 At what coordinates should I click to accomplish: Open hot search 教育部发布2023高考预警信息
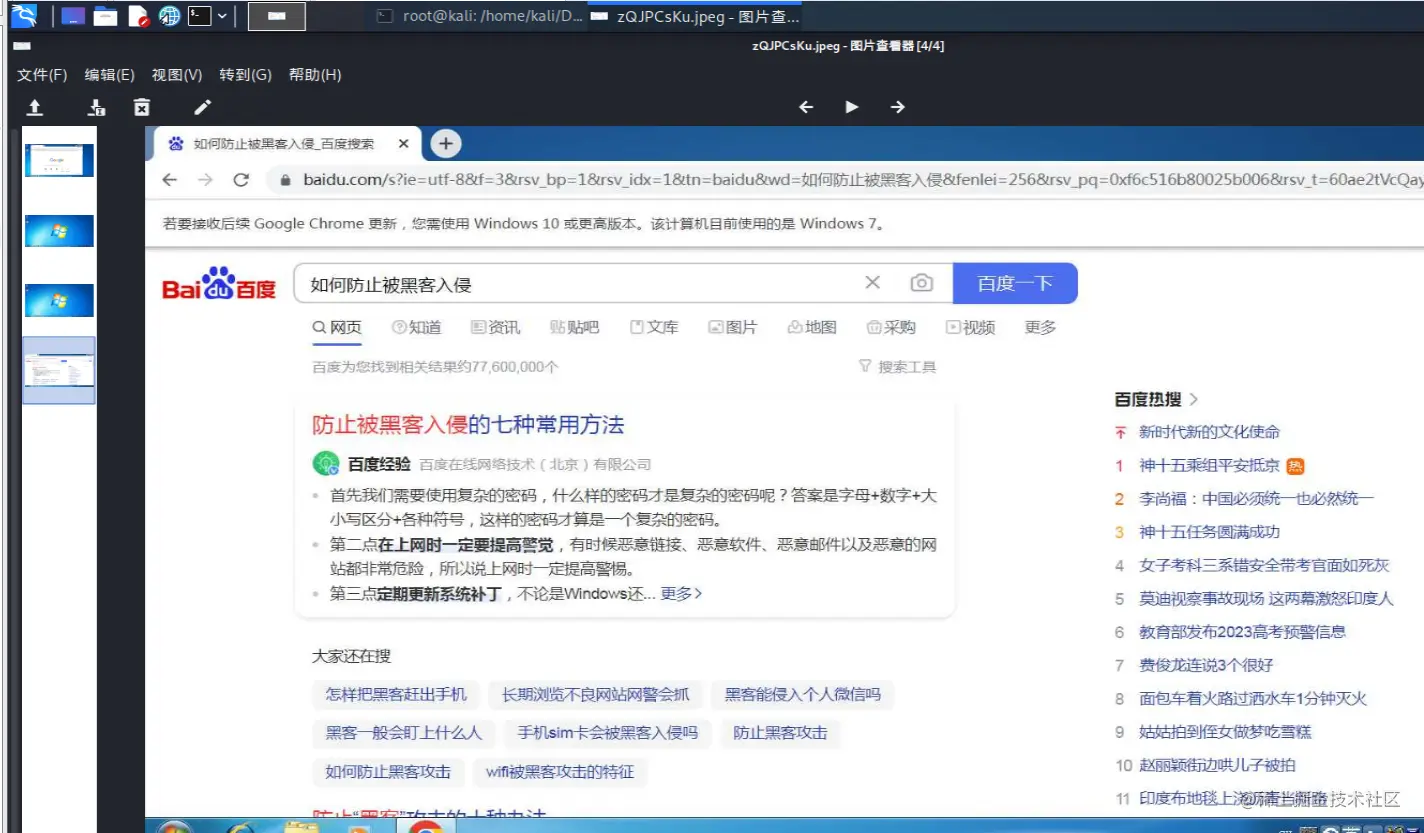coord(1243,632)
